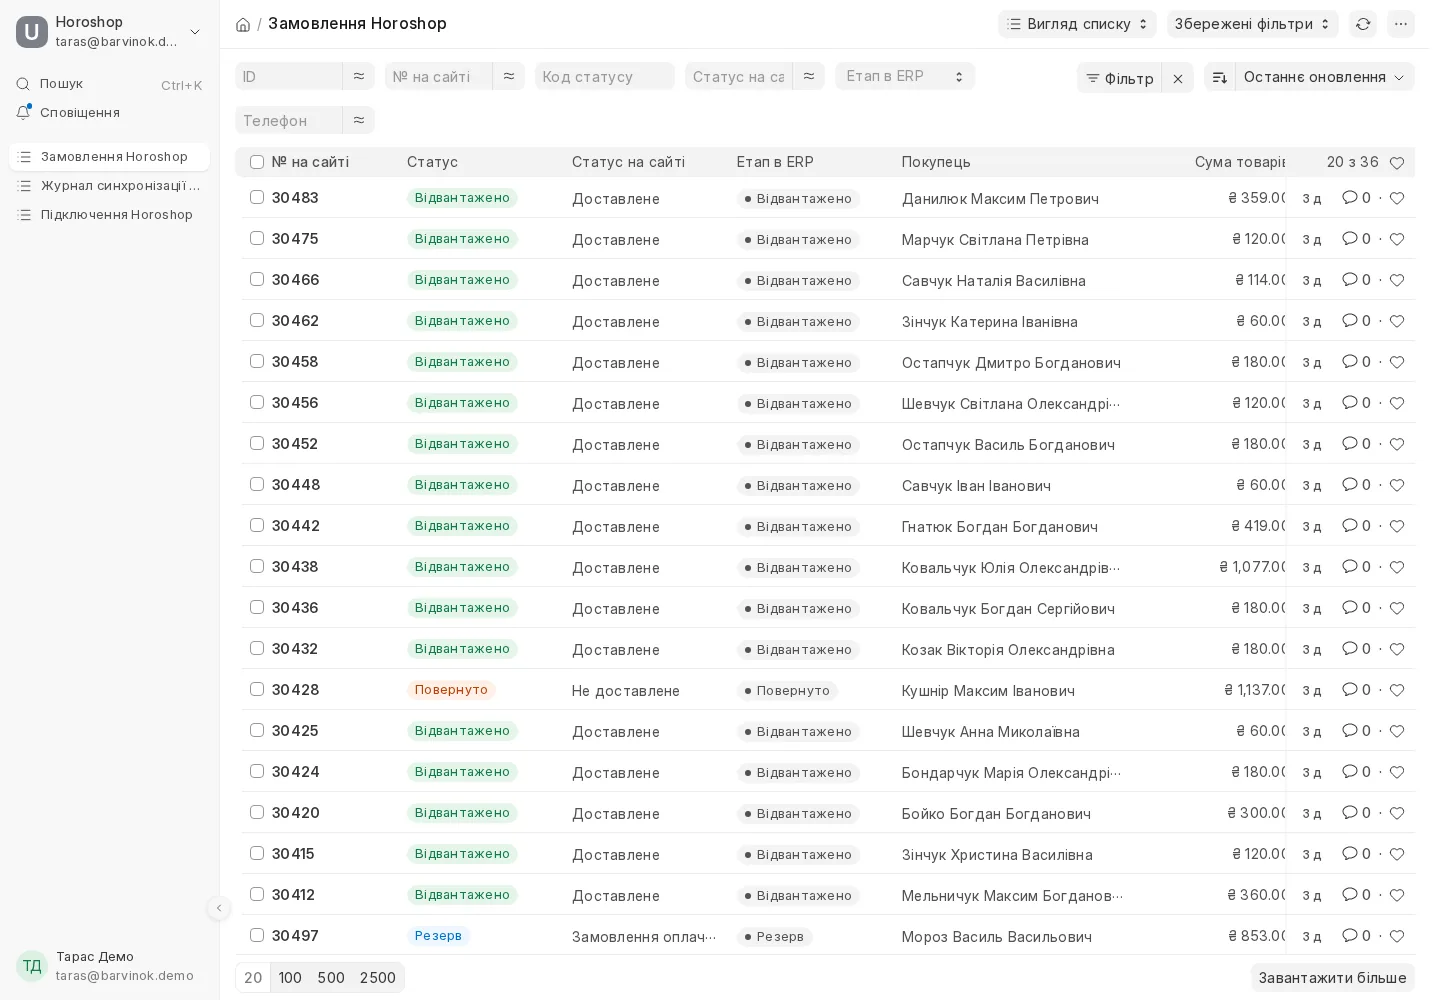Image resolution: width=1440 pixels, height=1000 pixels.
Task: Click the Код статусу input field
Action: click(605, 76)
